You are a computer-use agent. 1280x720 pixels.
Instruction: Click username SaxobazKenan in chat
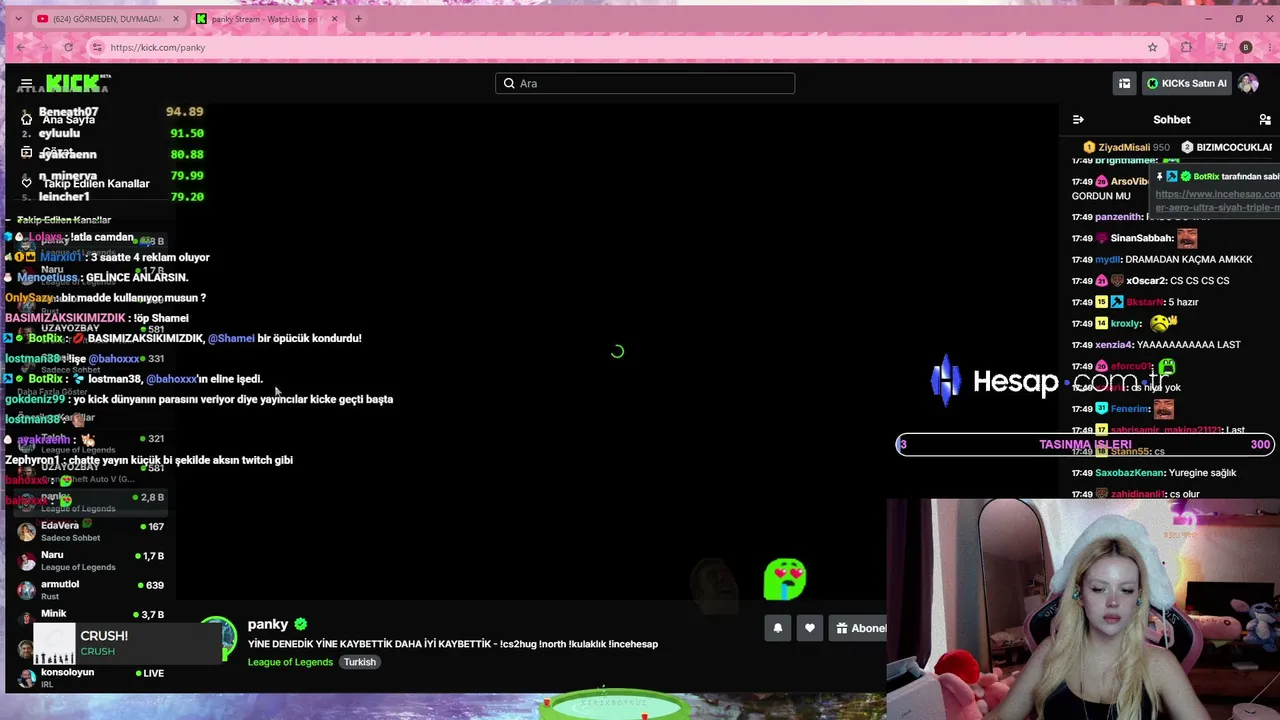click(1130, 473)
